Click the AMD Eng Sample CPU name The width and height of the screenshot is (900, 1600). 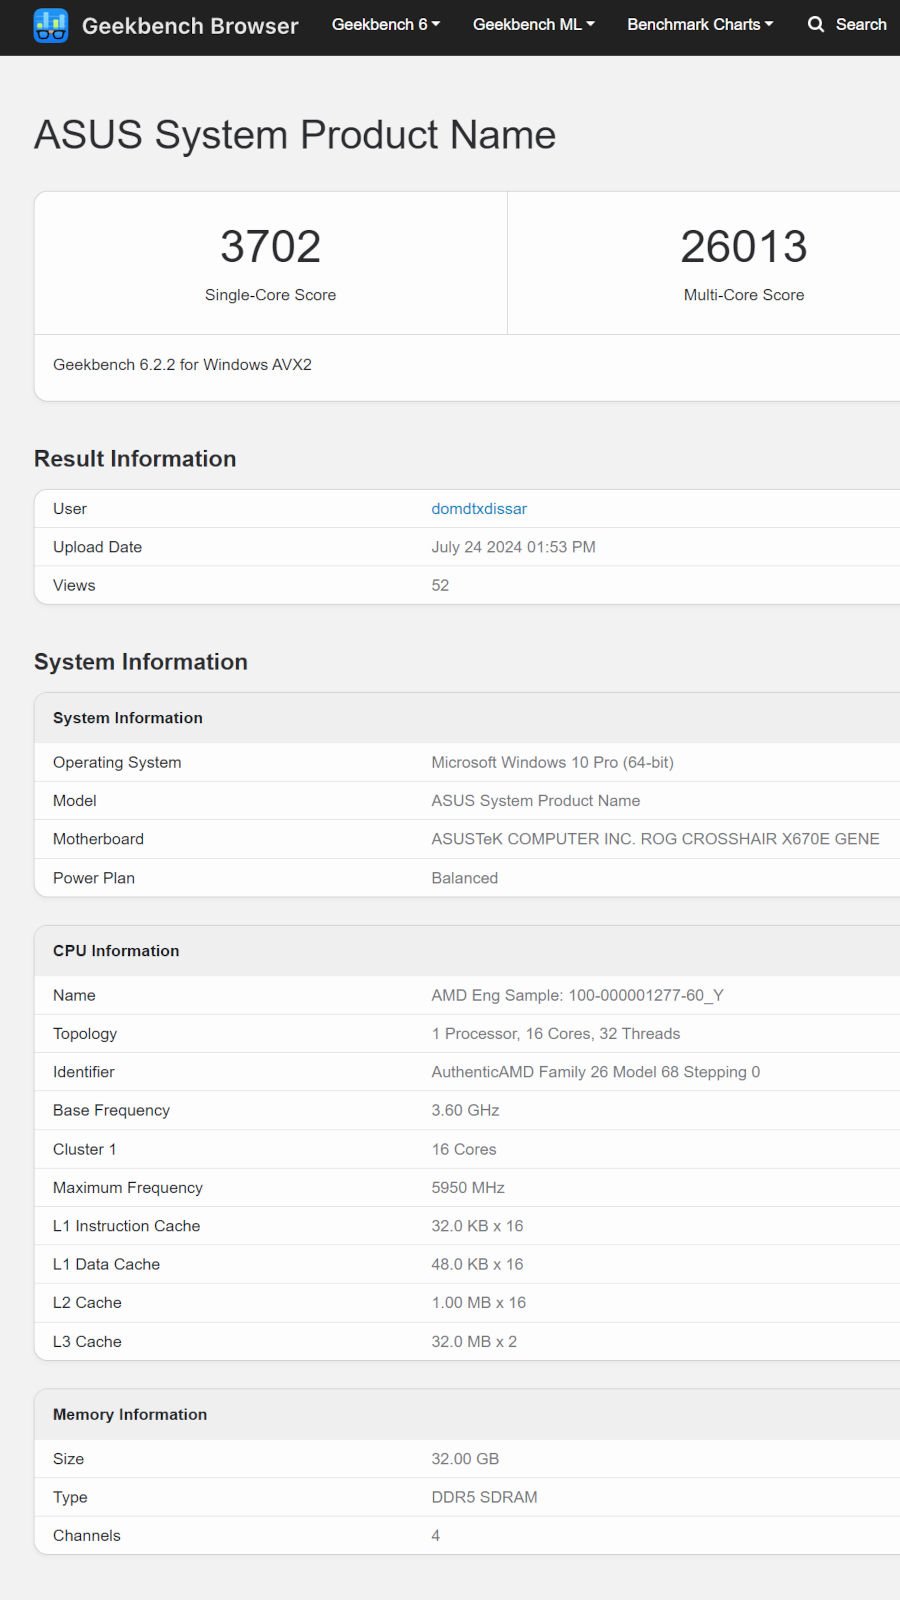(577, 995)
